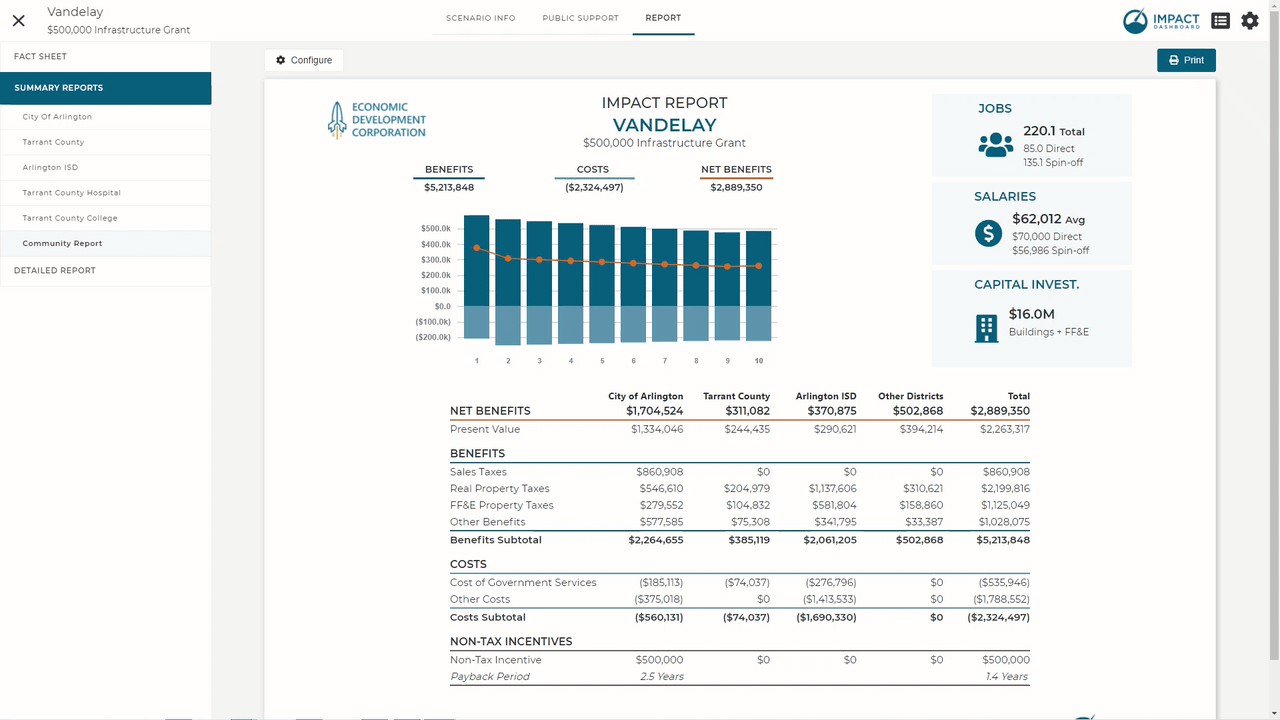The image size is (1280, 720).
Task: Open the list menu icon in header
Action: (1220, 20)
